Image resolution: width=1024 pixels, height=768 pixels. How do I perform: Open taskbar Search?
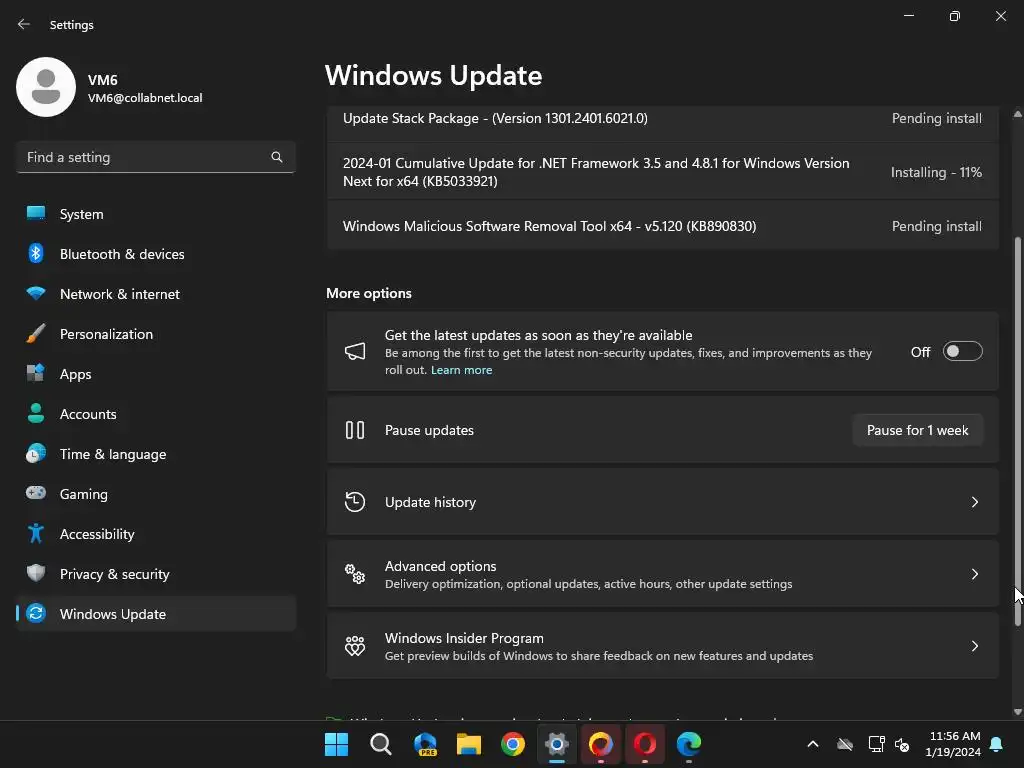381,744
